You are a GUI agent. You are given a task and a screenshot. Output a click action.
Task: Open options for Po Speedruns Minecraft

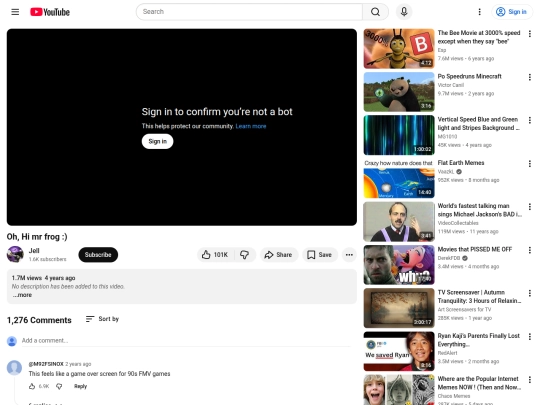[530, 77]
